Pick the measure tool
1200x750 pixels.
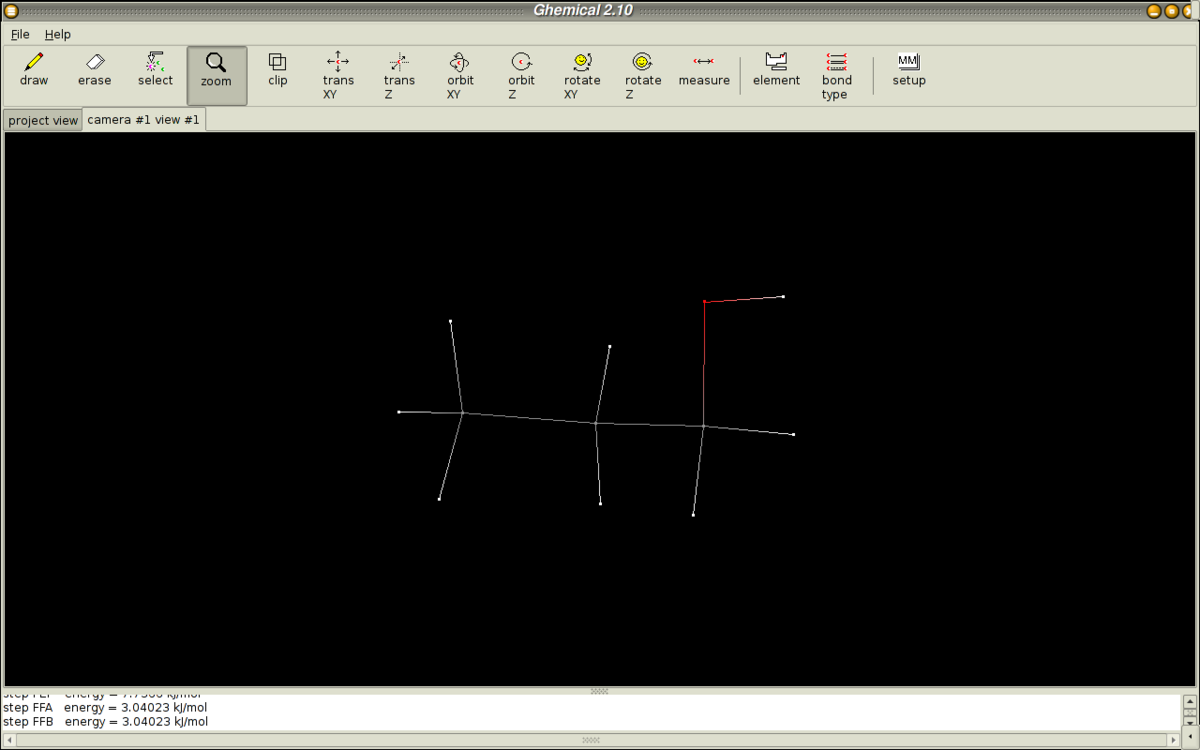tap(704, 70)
